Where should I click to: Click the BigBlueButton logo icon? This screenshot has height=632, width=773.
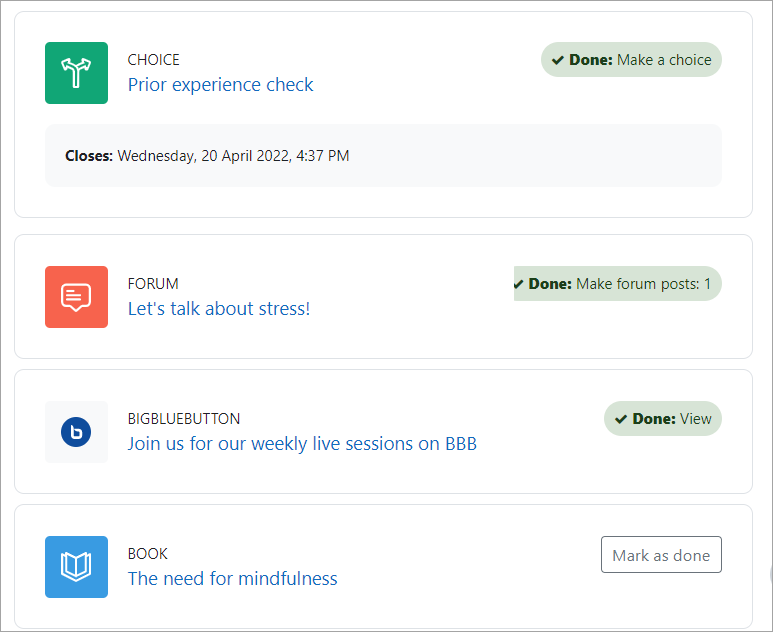76,432
